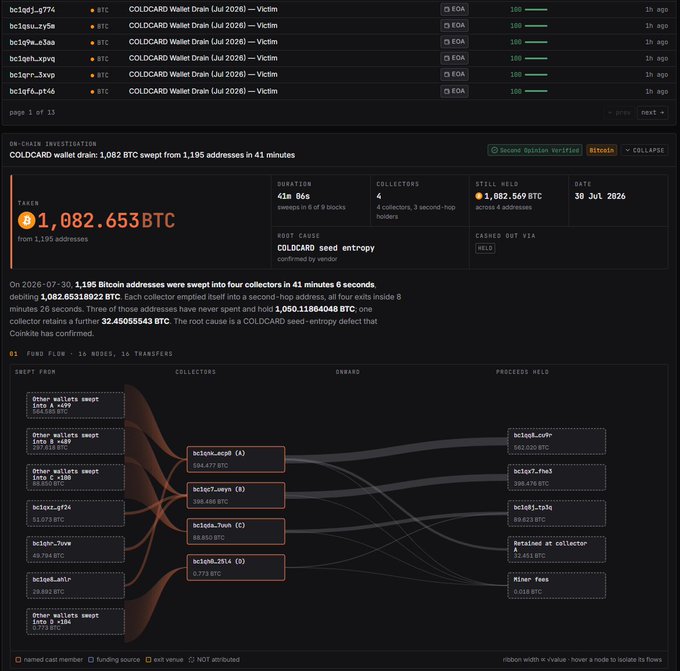The image size is (680, 671).
Task: Open address bc1qrr…3xvp
Action: coord(32,75)
